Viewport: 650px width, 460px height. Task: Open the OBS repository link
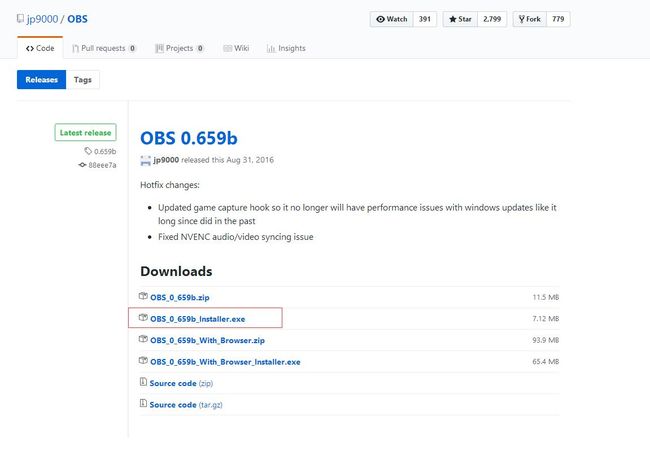(x=78, y=19)
